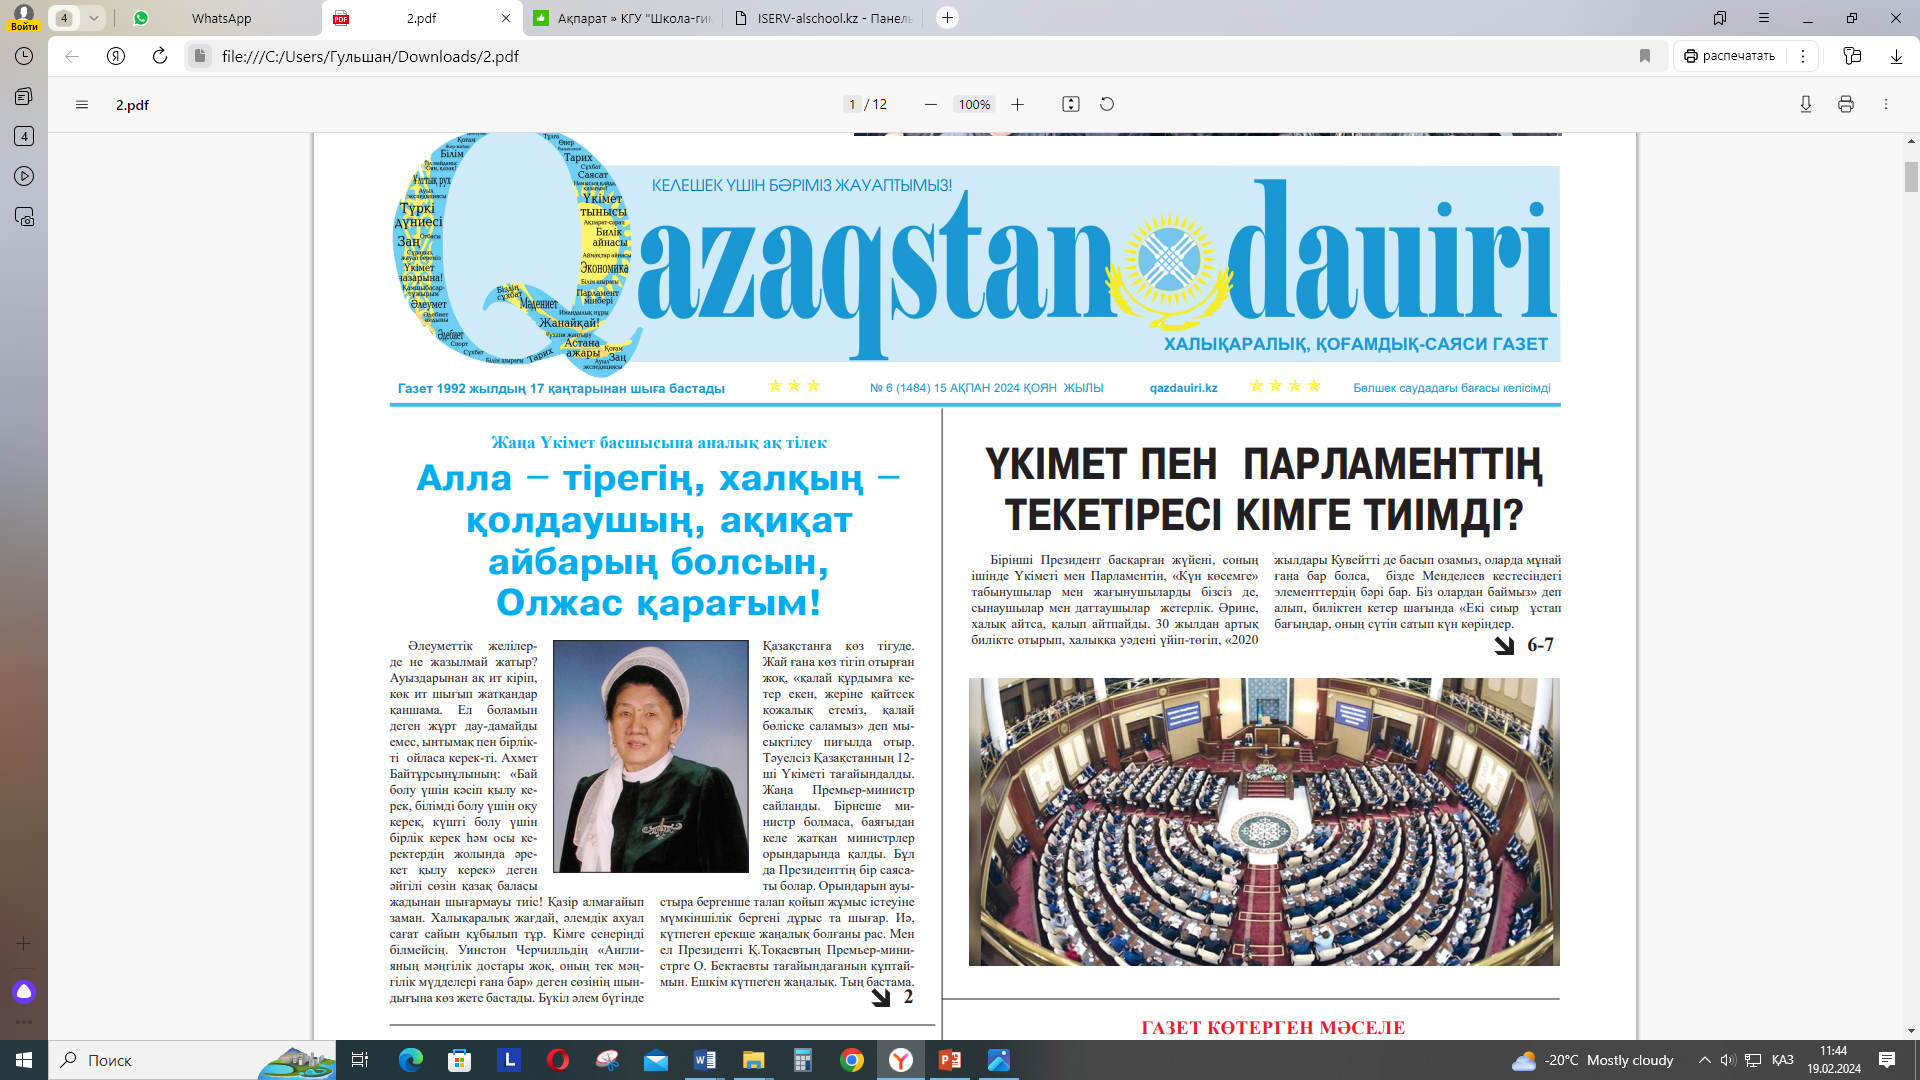The image size is (1920, 1080).
Task: Open File Explorer from taskbar
Action: [x=754, y=1060]
